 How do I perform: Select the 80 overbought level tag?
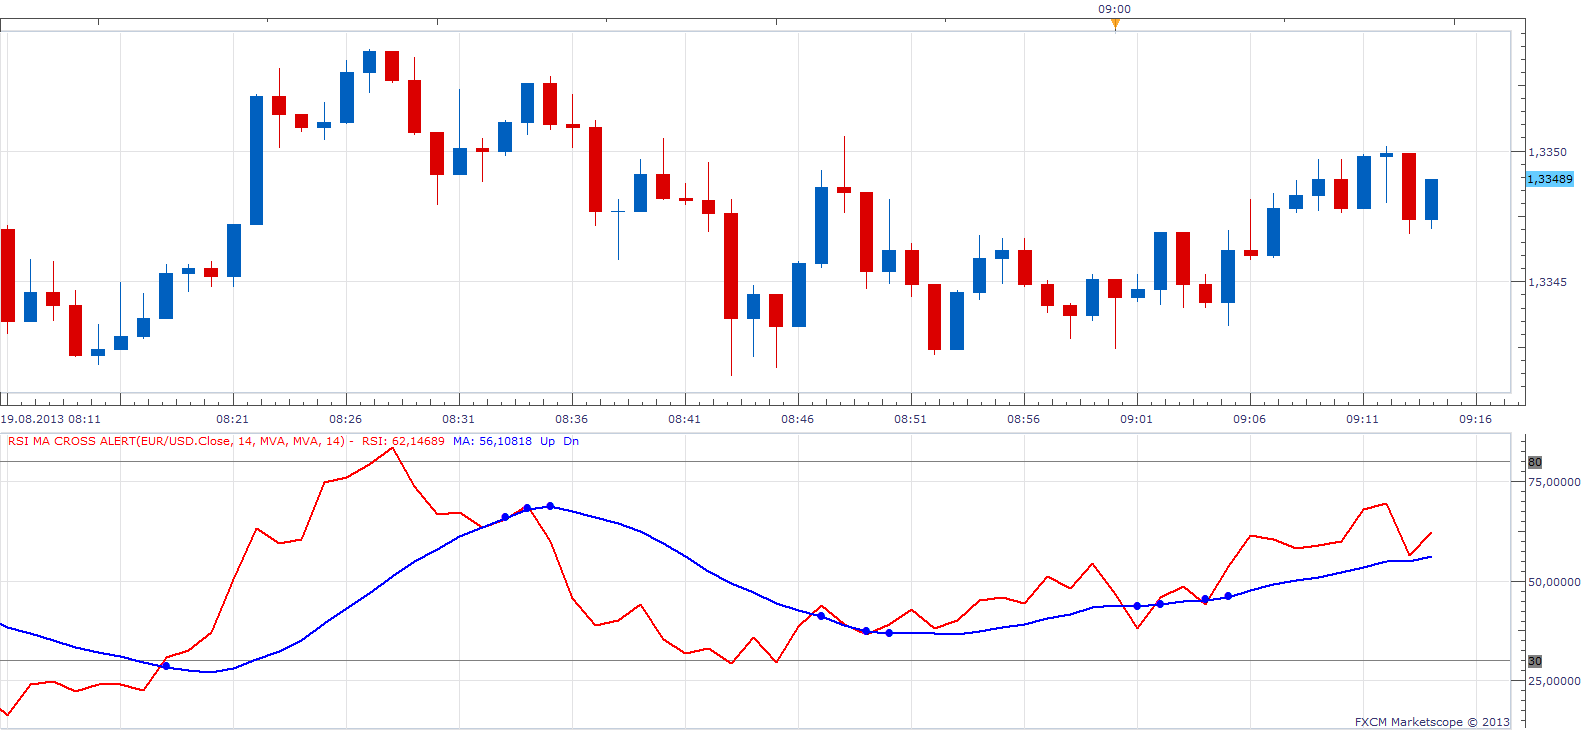(1534, 462)
